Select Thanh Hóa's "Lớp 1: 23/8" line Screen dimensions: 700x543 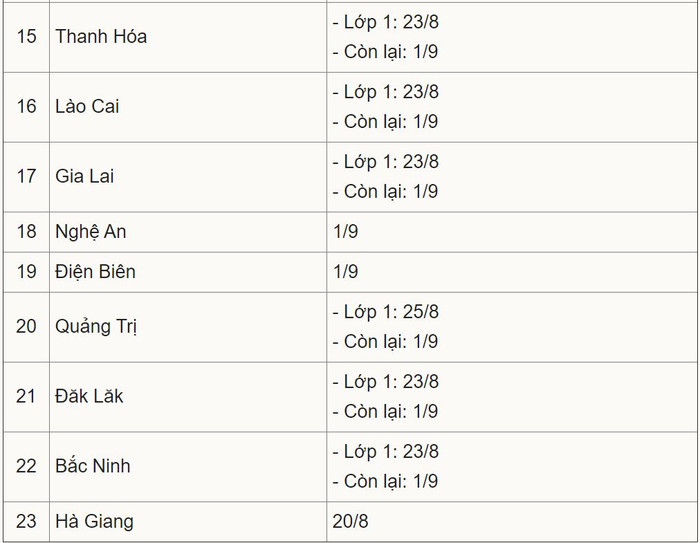pyautogui.click(x=386, y=21)
